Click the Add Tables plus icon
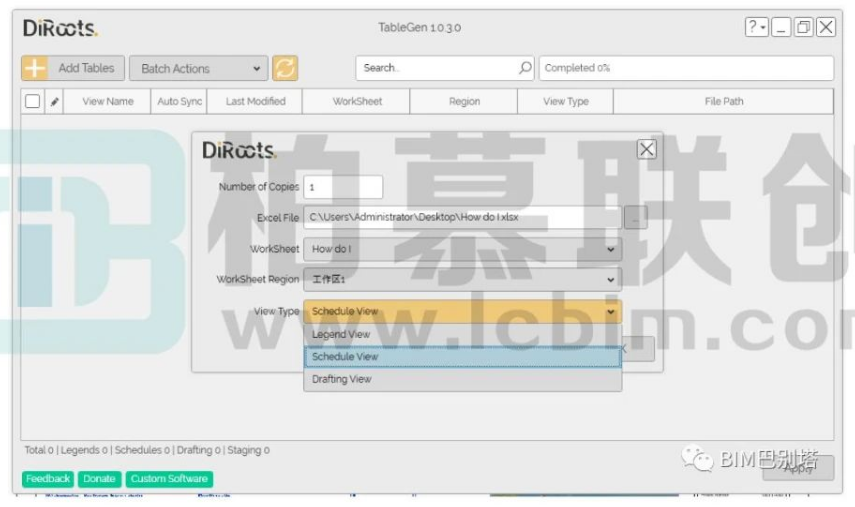 point(35,68)
